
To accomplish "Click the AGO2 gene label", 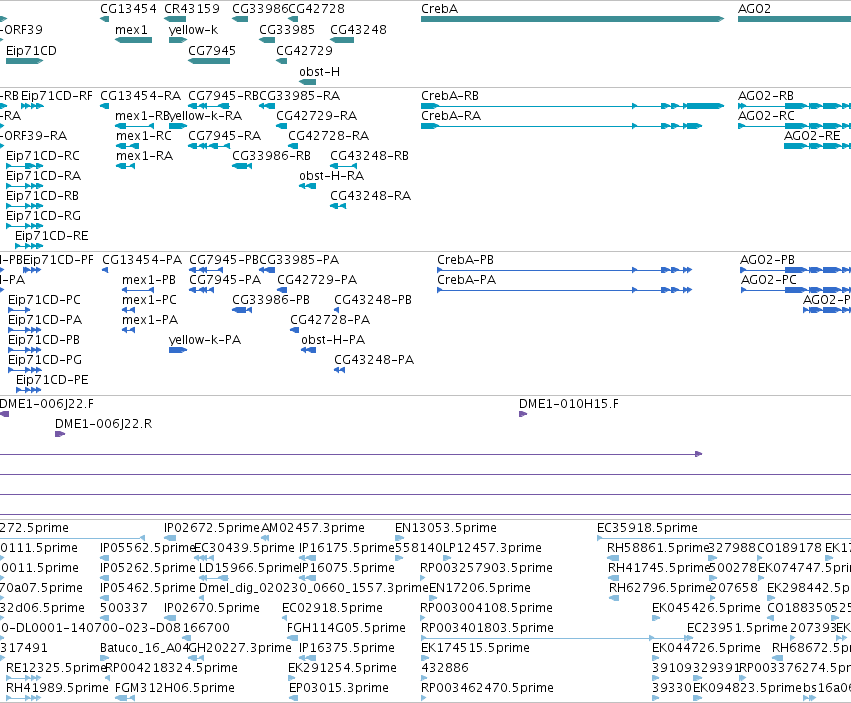I will click(754, 9).
